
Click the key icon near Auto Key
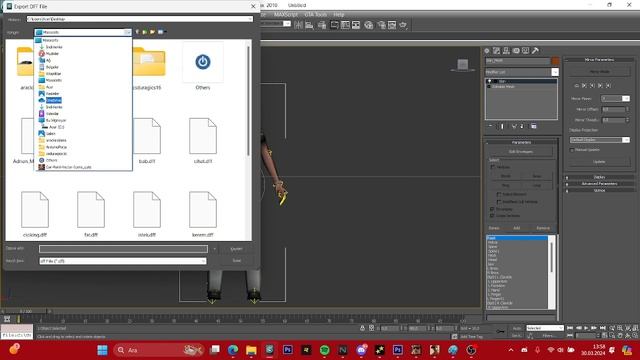pyautogui.click(x=500, y=331)
